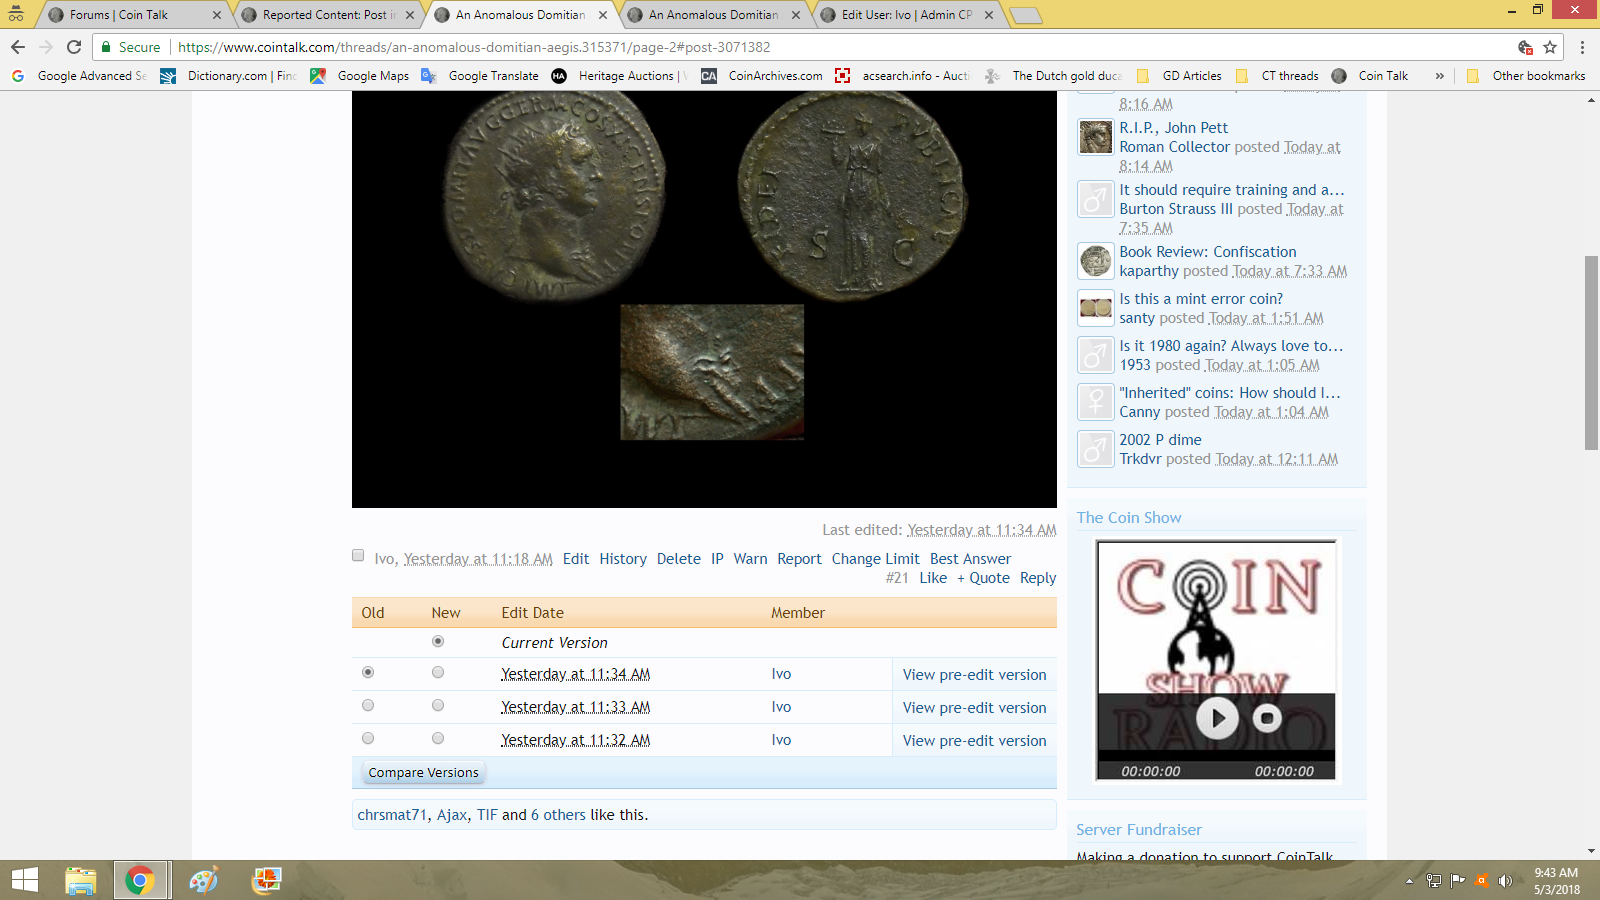Show hidden system tray icons

(x=1409, y=881)
